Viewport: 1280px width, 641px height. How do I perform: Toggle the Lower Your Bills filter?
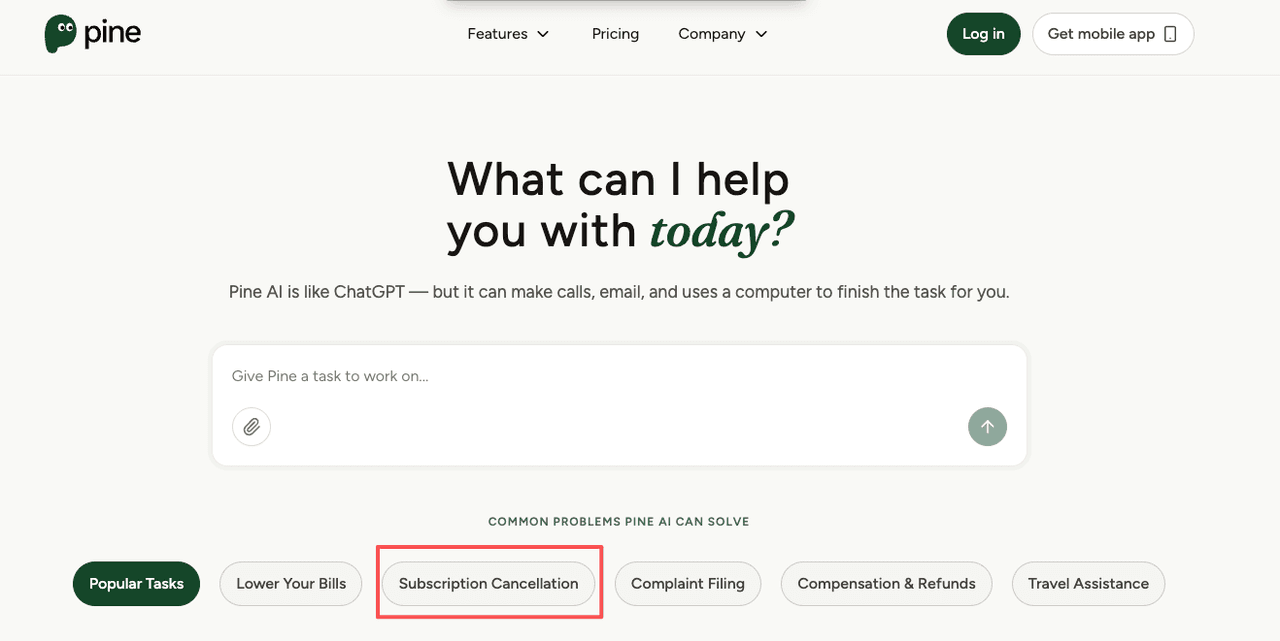click(290, 583)
